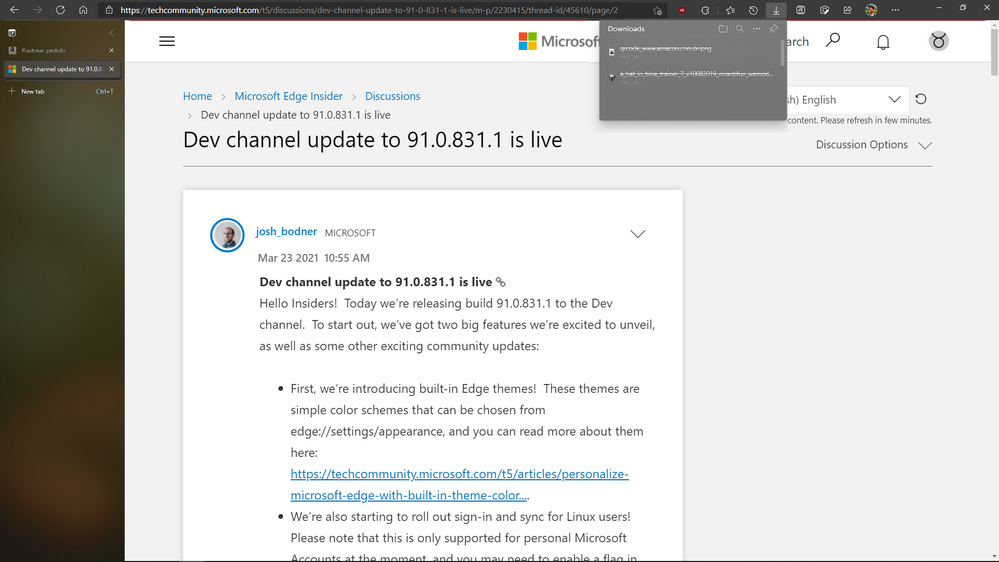Image resolution: width=999 pixels, height=562 pixels.
Task: Open downloads folder from Downloads panel
Action: [x=723, y=29]
